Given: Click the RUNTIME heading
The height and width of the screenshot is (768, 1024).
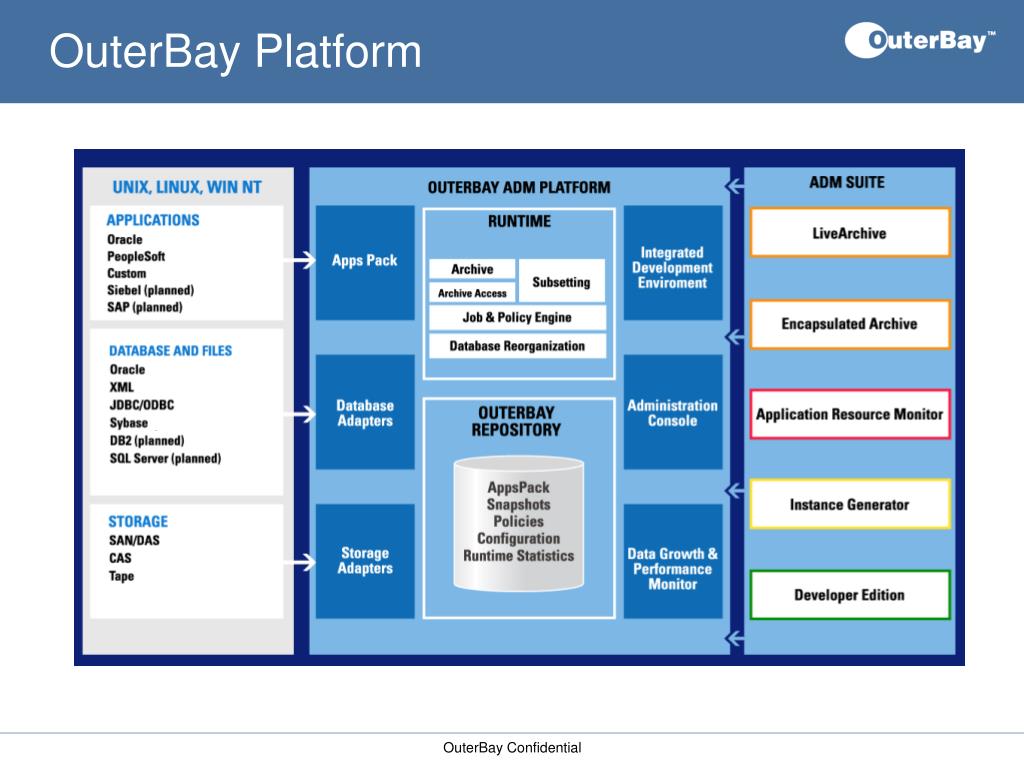Looking at the screenshot, I should pyautogui.click(x=519, y=221).
